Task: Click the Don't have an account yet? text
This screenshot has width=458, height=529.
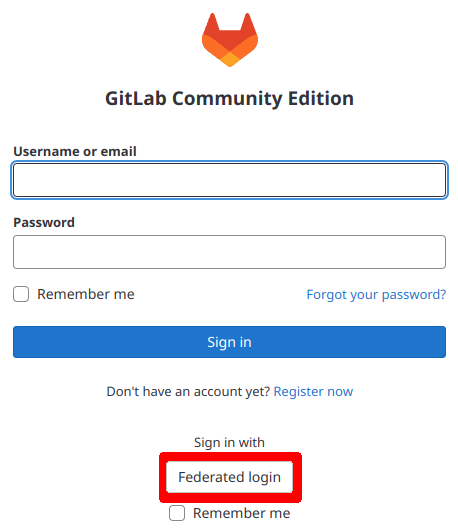Action: 188,391
